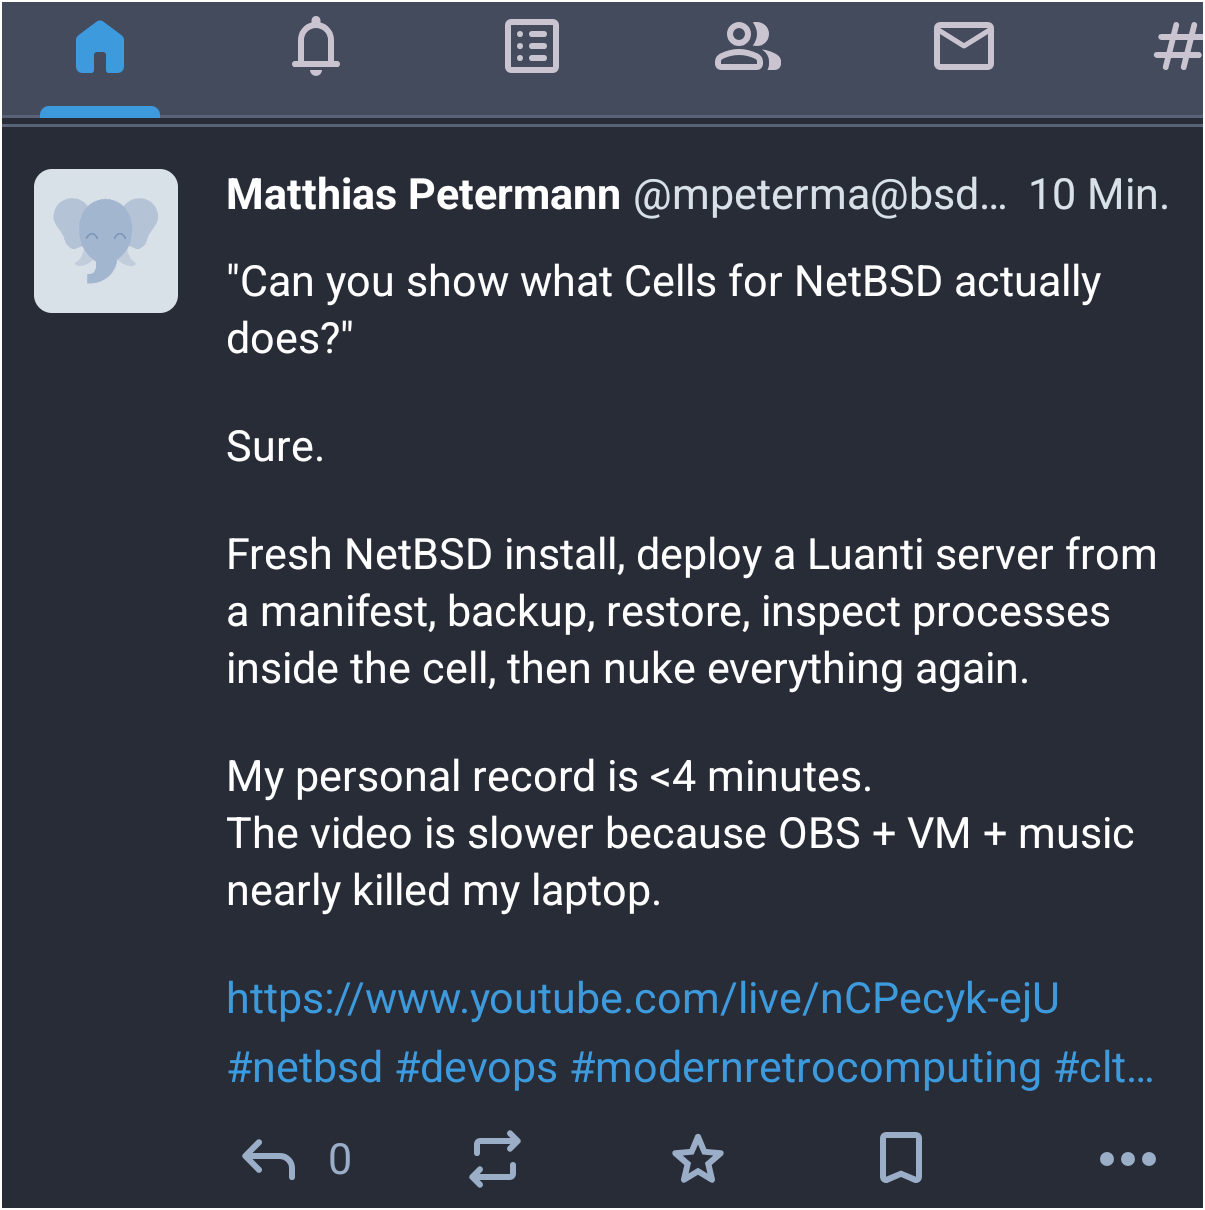Image resolution: width=1205 pixels, height=1210 pixels.
Task: Open the #devops hashtag
Action: click(x=476, y=1068)
